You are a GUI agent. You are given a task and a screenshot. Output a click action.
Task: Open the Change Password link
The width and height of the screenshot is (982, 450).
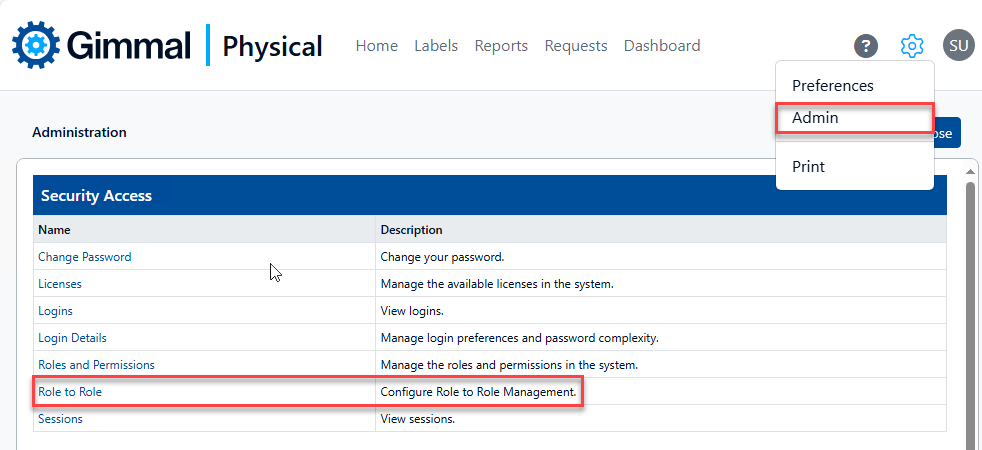coord(85,257)
